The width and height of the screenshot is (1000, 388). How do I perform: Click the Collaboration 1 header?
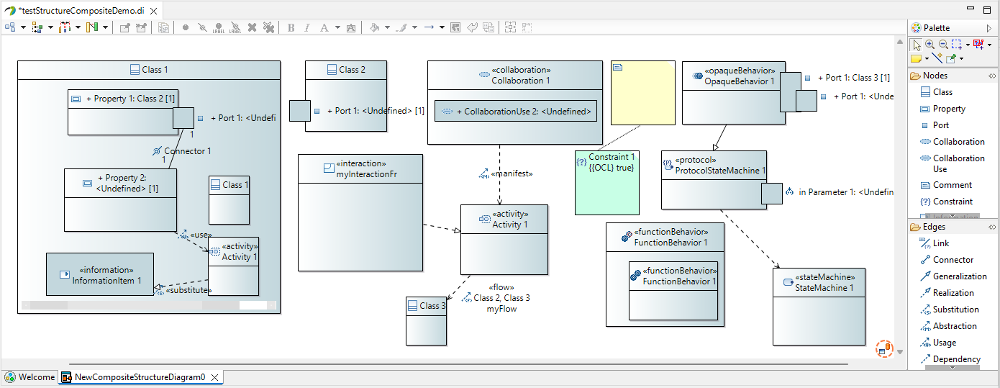click(514, 75)
